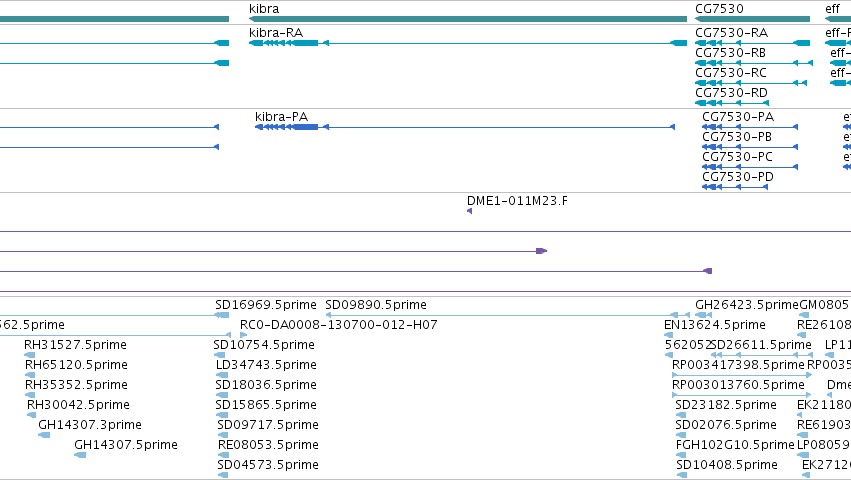Select protein label CG7530-PC
This screenshot has height=480, width=851.
click(738, 157)
